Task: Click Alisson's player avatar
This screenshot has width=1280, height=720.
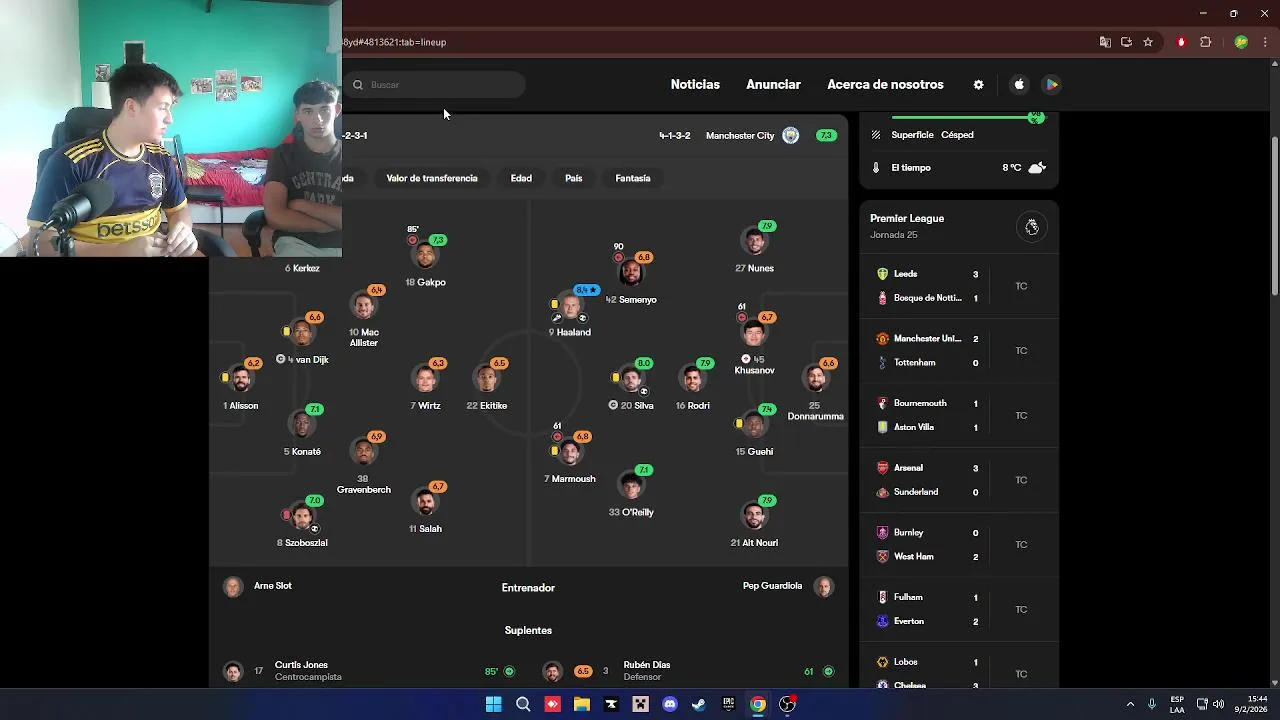Action: 241,380
